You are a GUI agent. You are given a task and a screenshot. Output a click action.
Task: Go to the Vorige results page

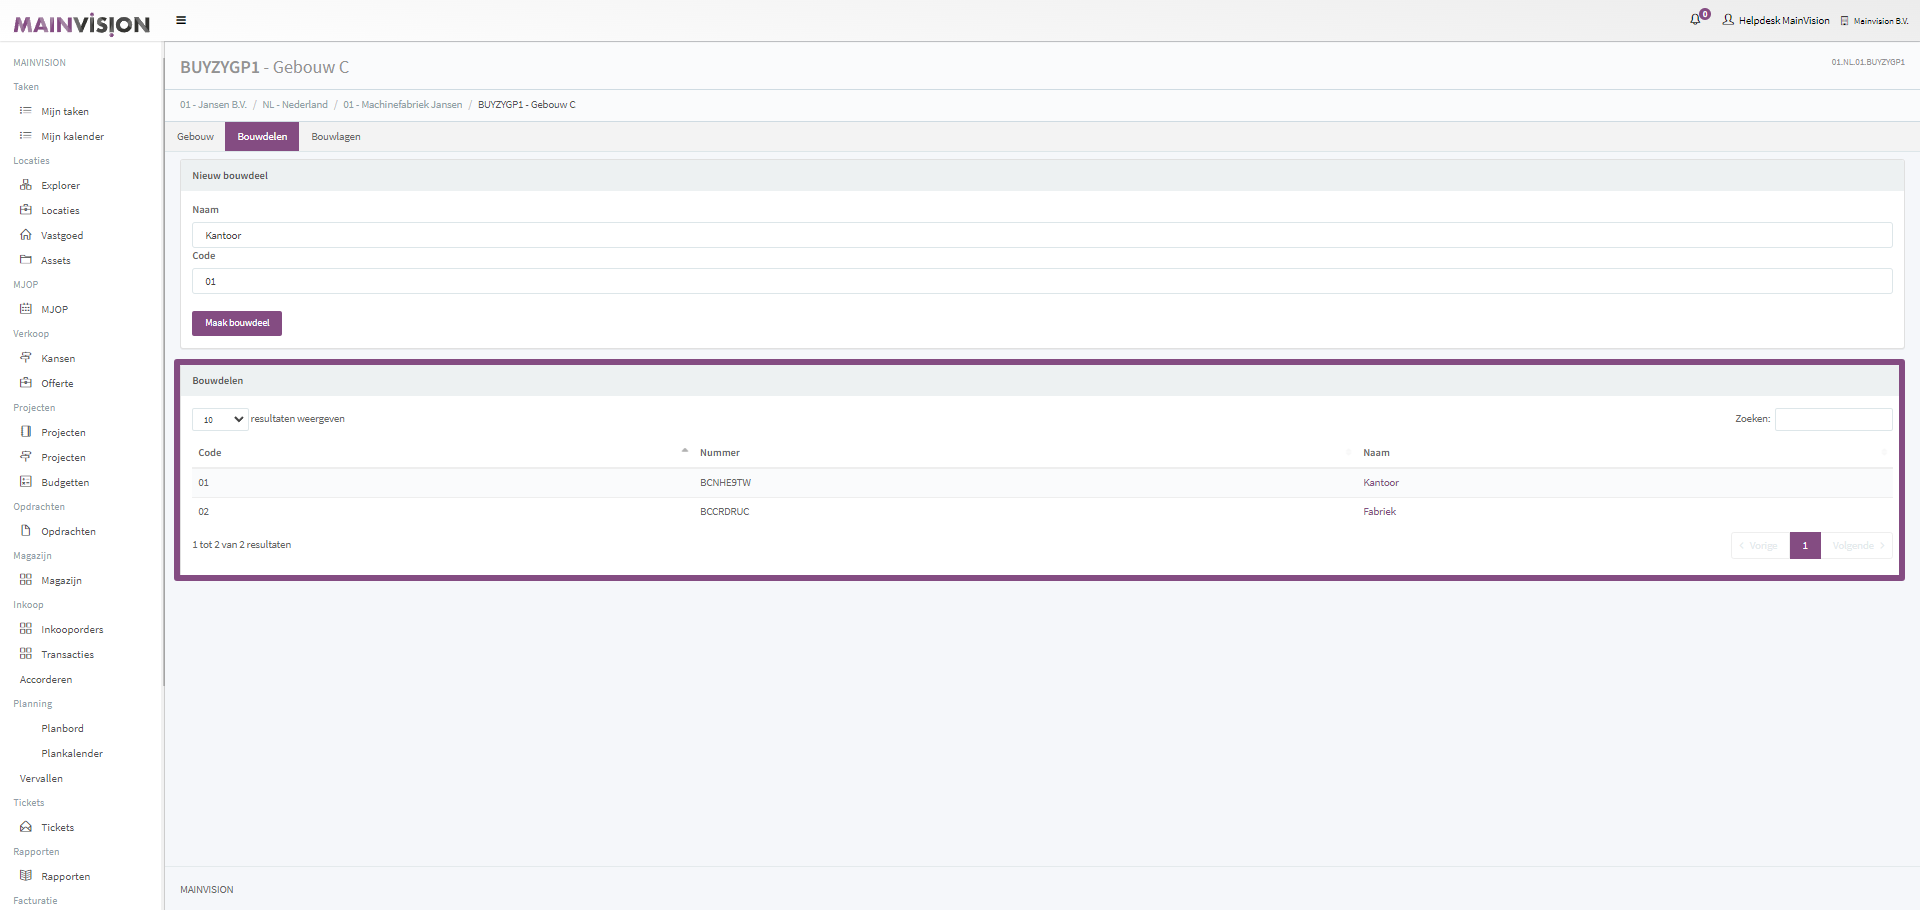pos(1760,546)
